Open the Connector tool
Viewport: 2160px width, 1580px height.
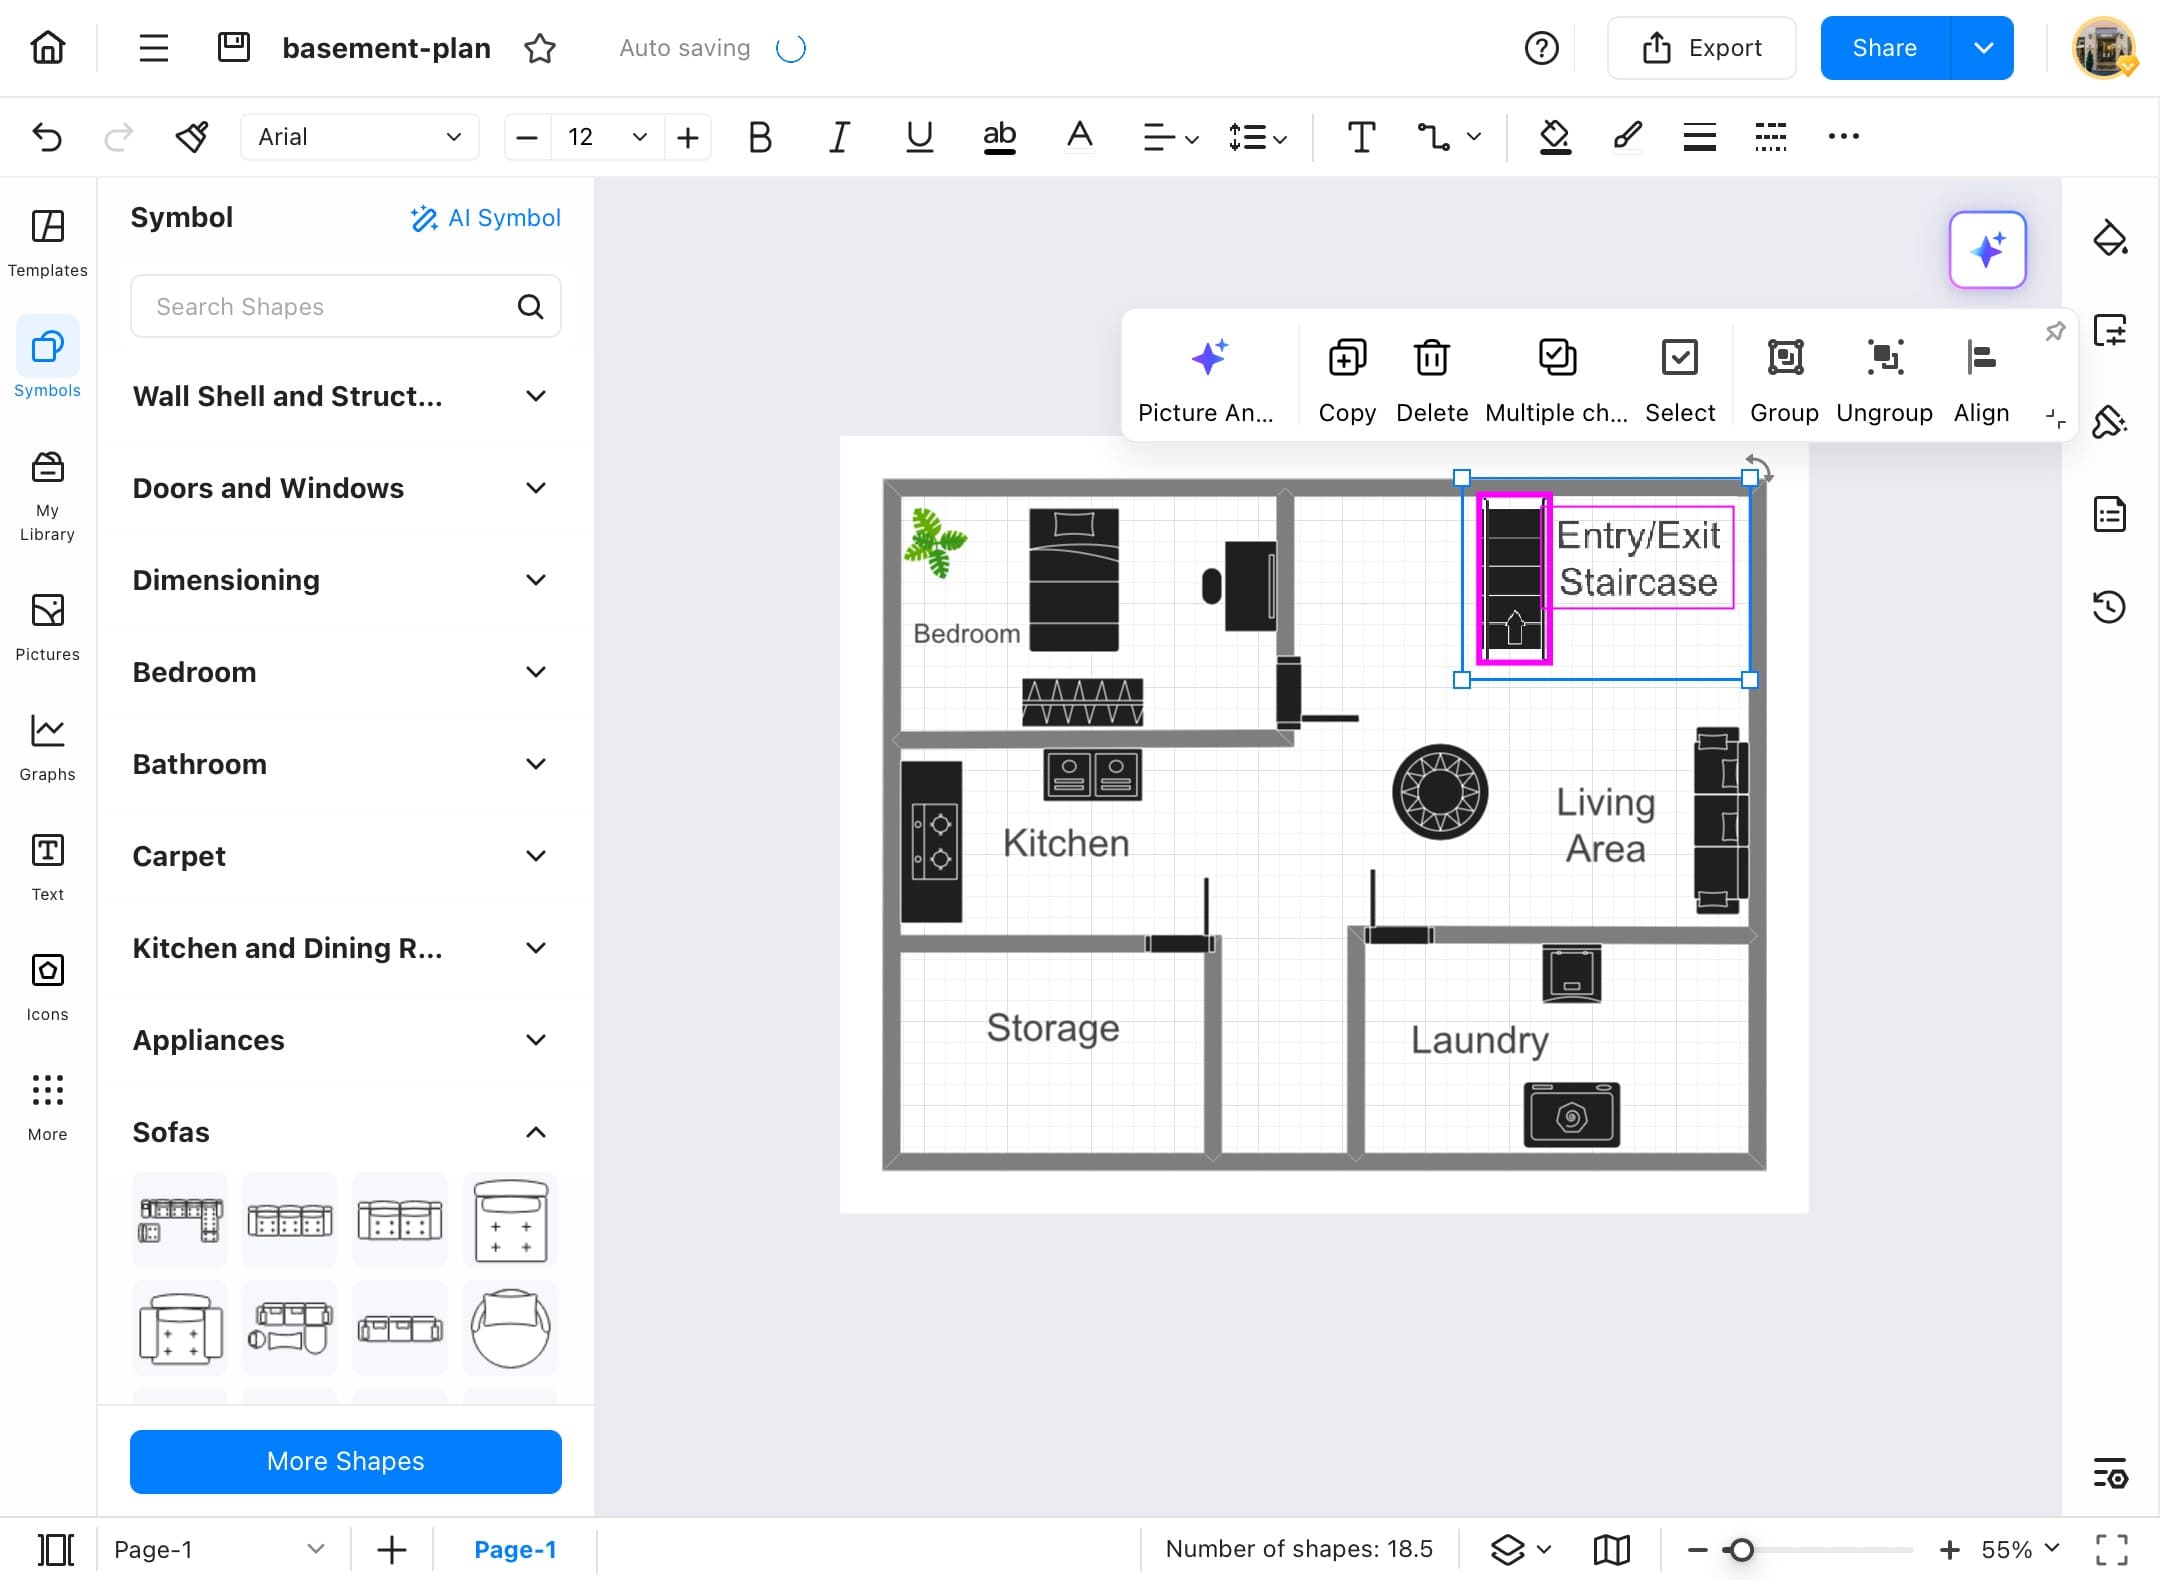tap(1433, 137)
